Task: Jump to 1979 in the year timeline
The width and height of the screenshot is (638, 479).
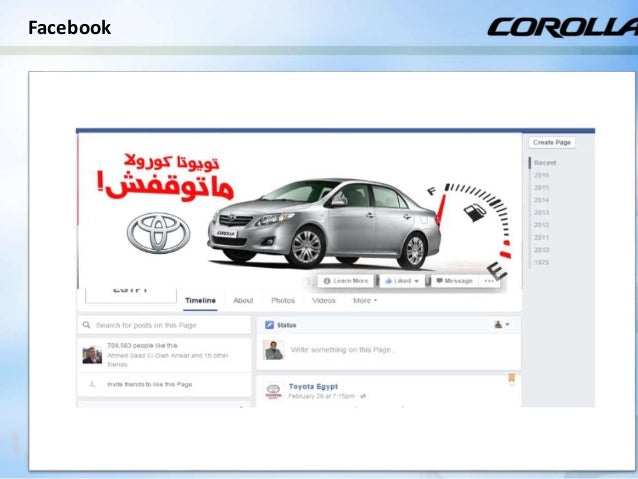Action: pos(541,262)
